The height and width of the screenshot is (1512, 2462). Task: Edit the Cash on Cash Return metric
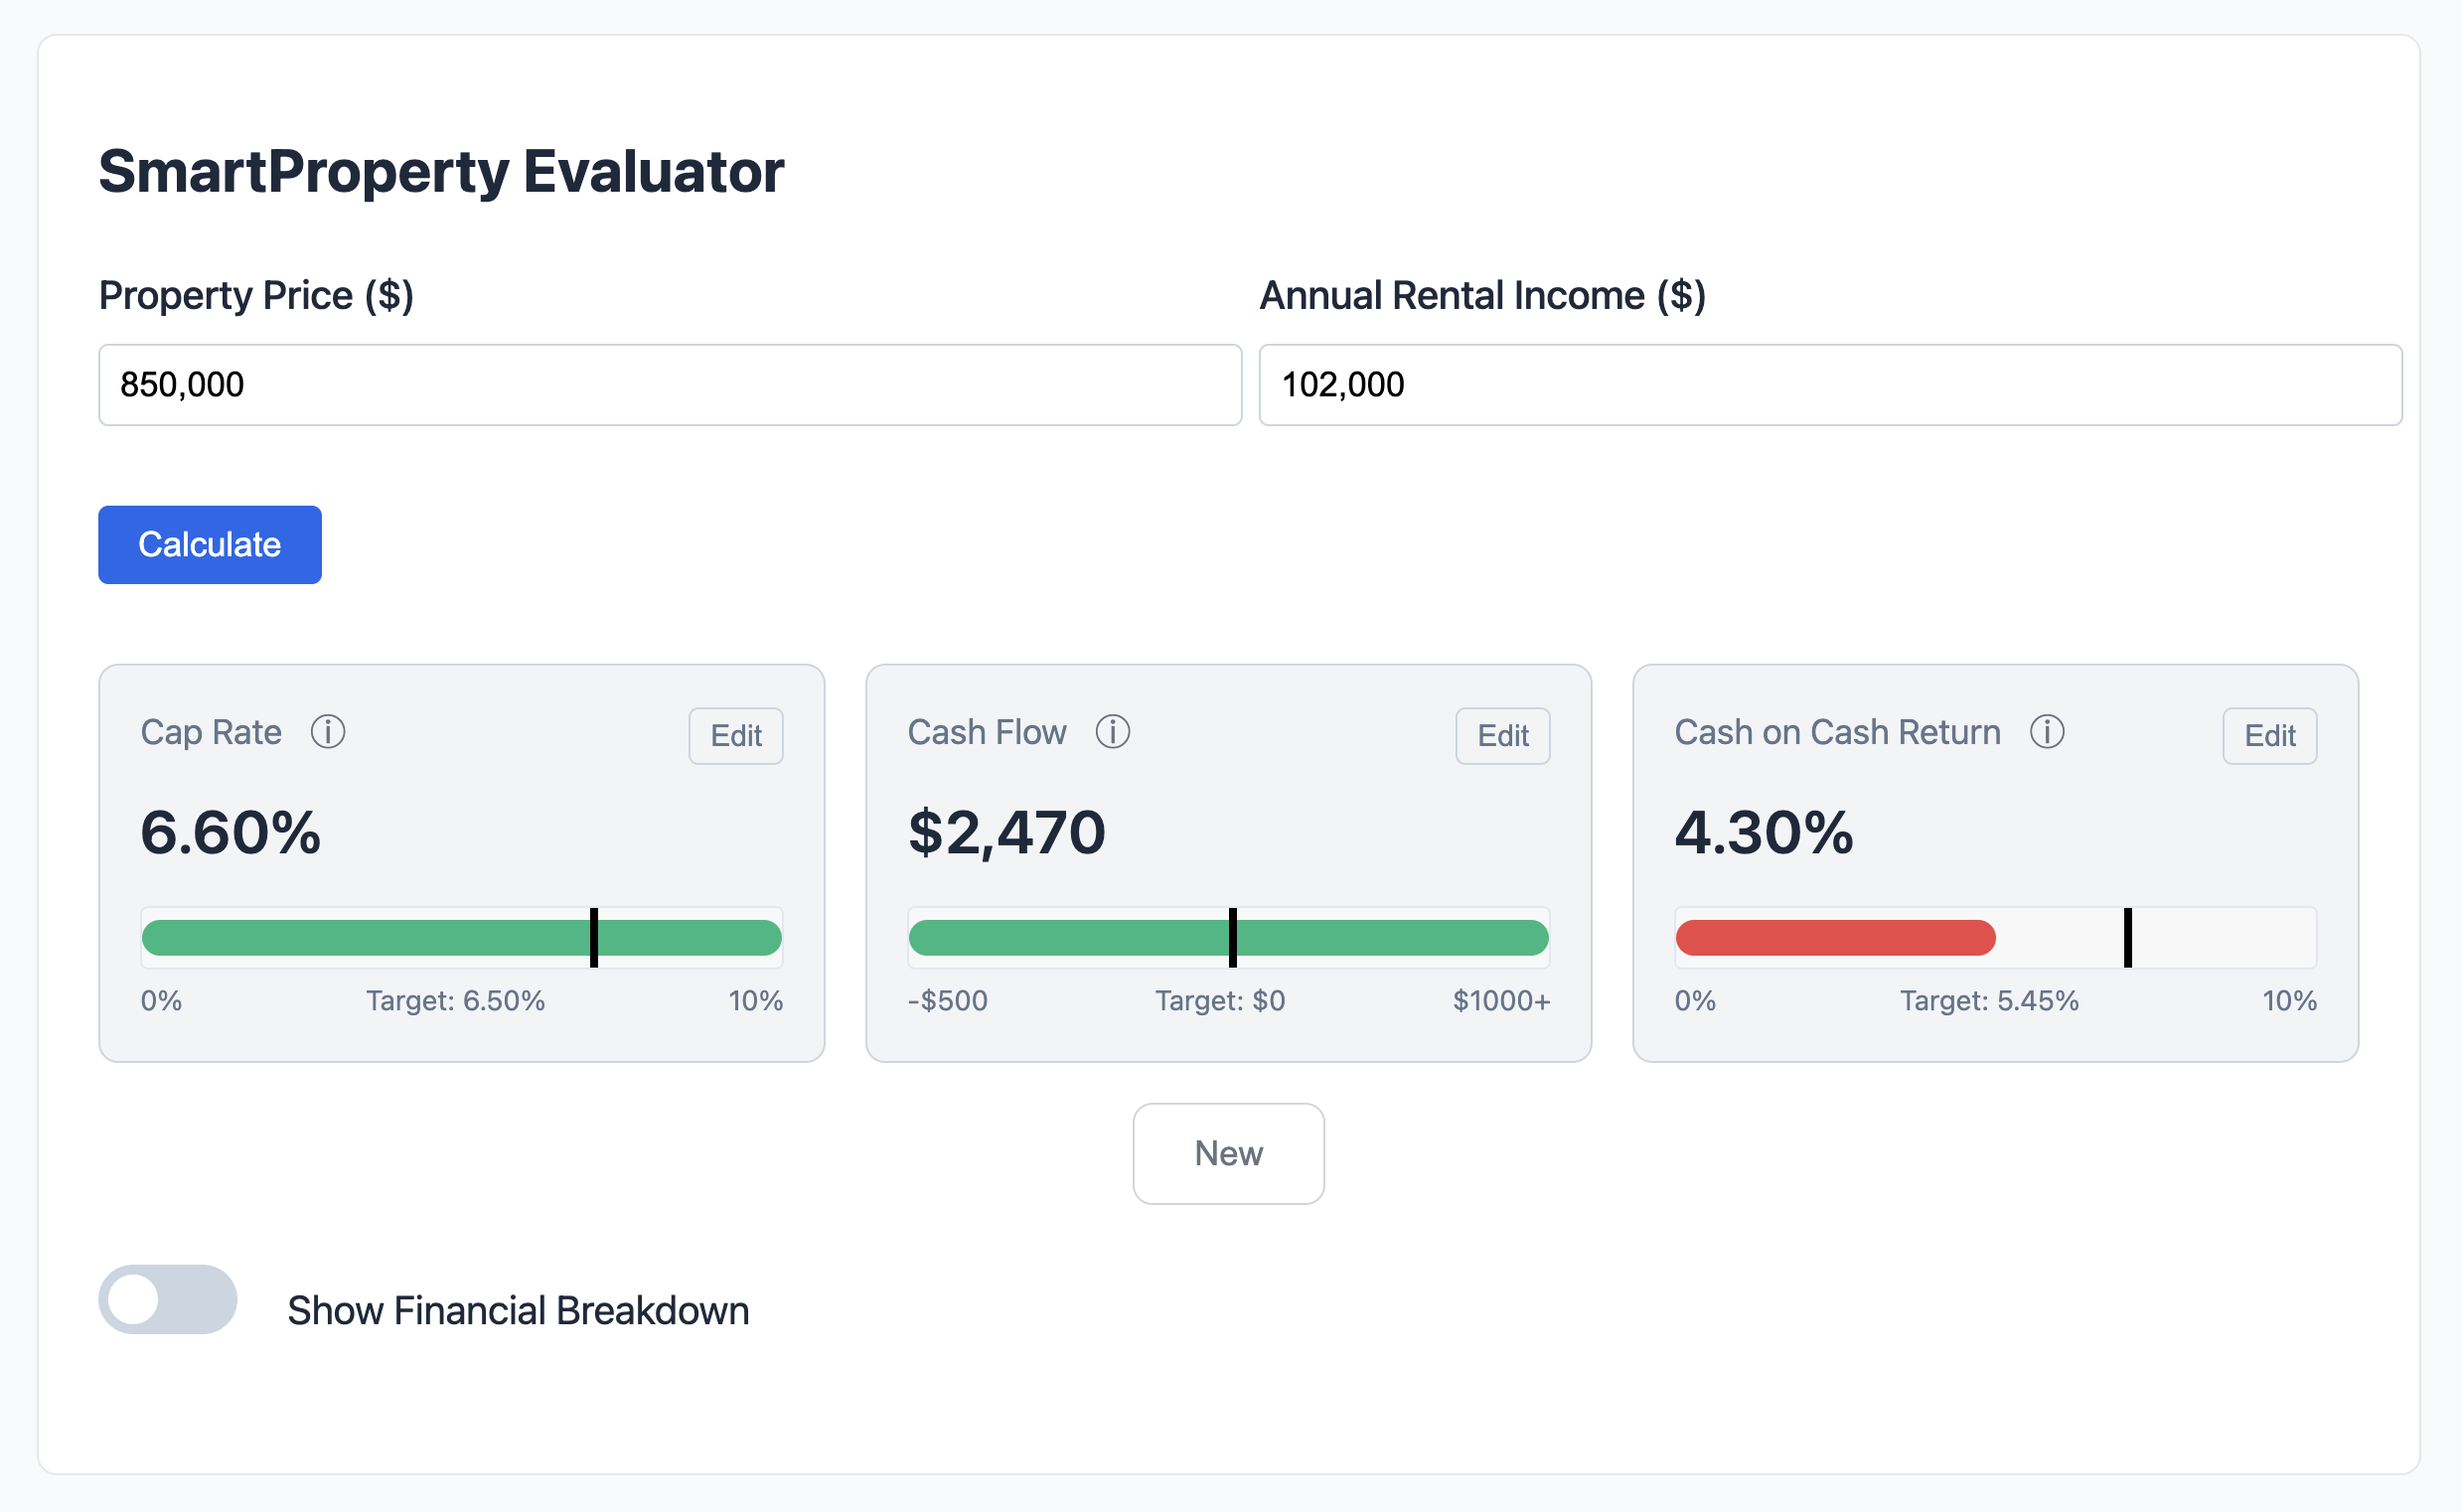point(2268,736)
